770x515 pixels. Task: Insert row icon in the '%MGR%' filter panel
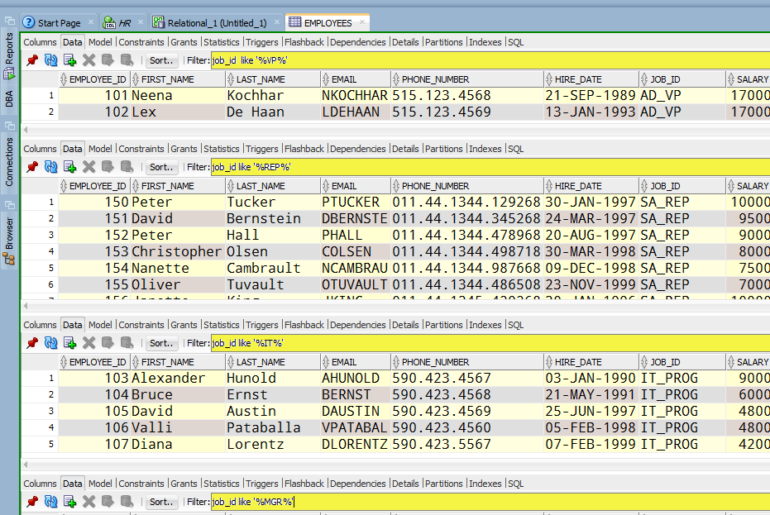pos(70,501)
